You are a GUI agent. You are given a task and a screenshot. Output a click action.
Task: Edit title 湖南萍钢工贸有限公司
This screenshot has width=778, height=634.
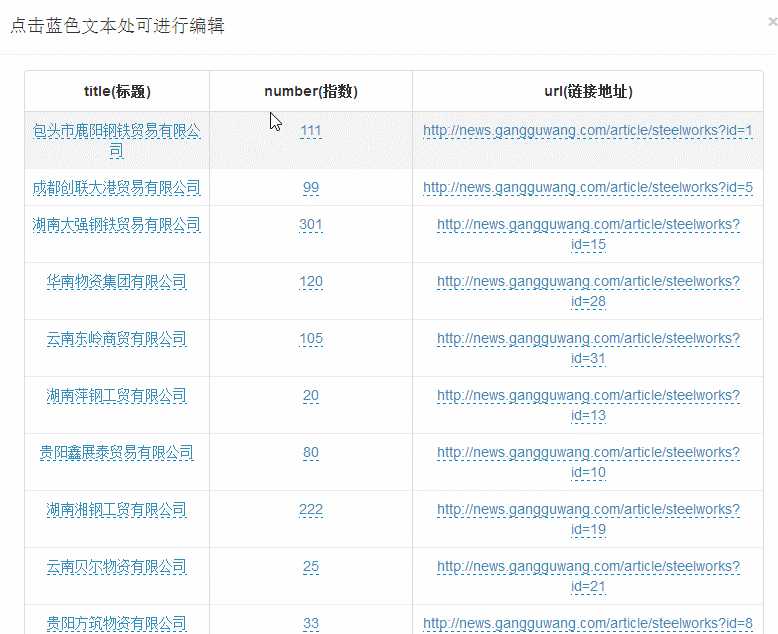[117, 396]
